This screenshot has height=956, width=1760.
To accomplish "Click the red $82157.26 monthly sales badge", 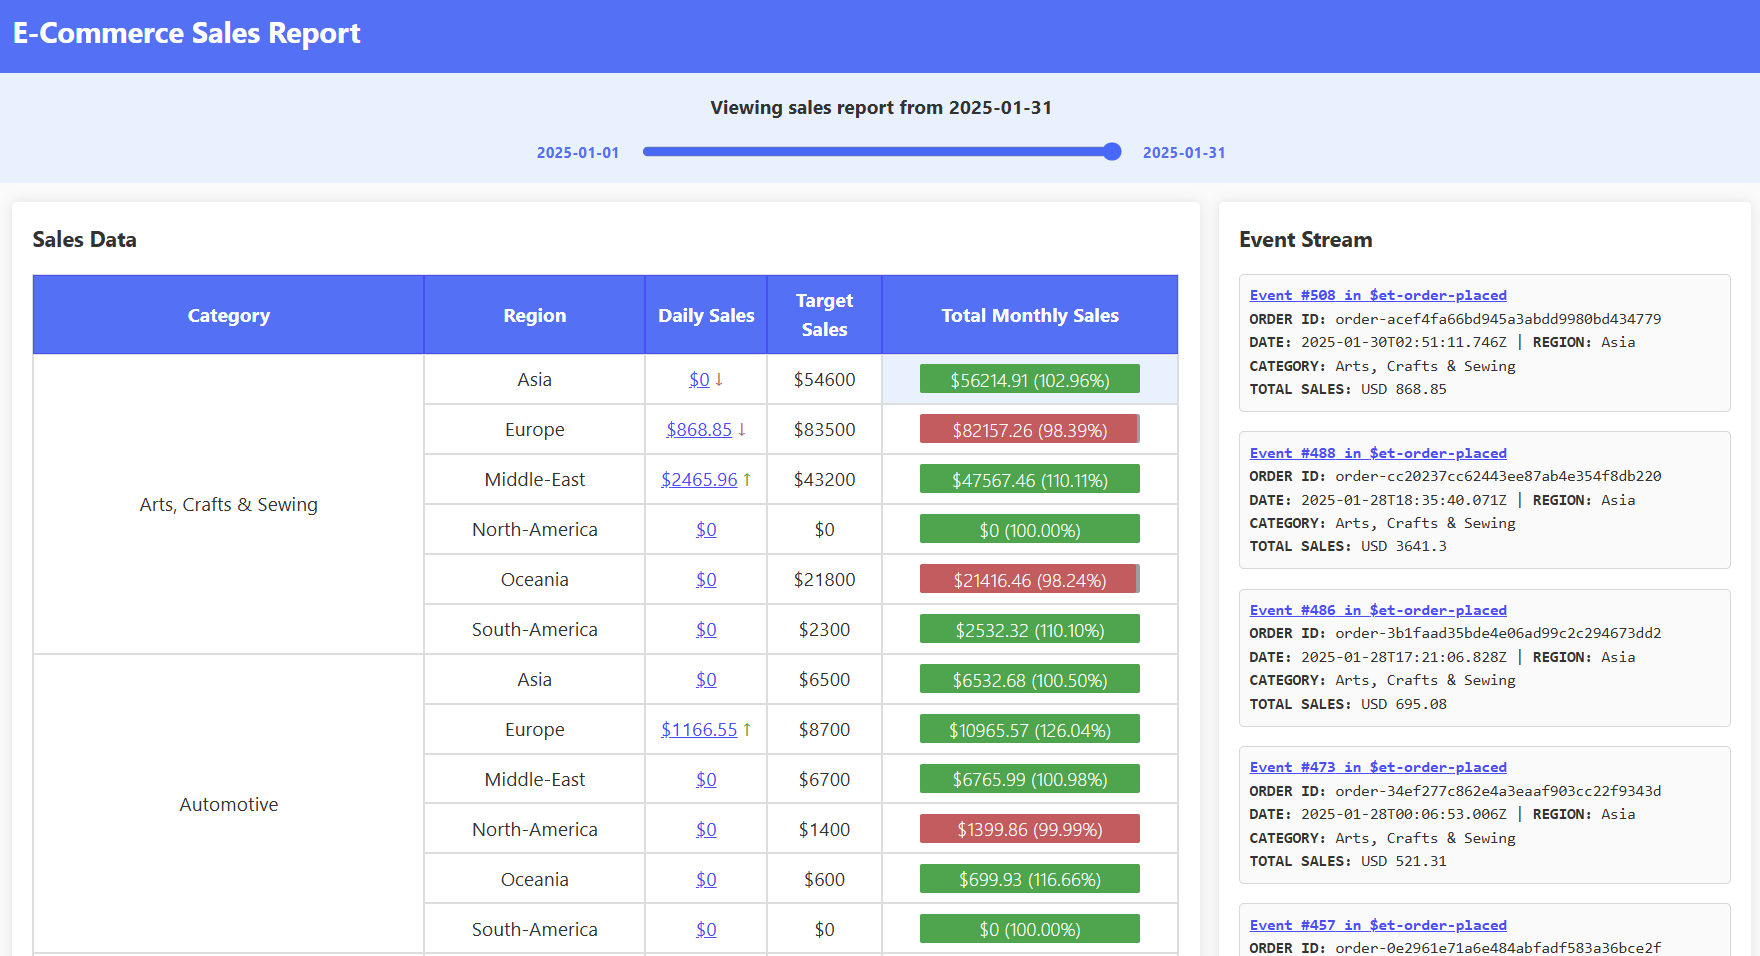I will (1029, 429).
